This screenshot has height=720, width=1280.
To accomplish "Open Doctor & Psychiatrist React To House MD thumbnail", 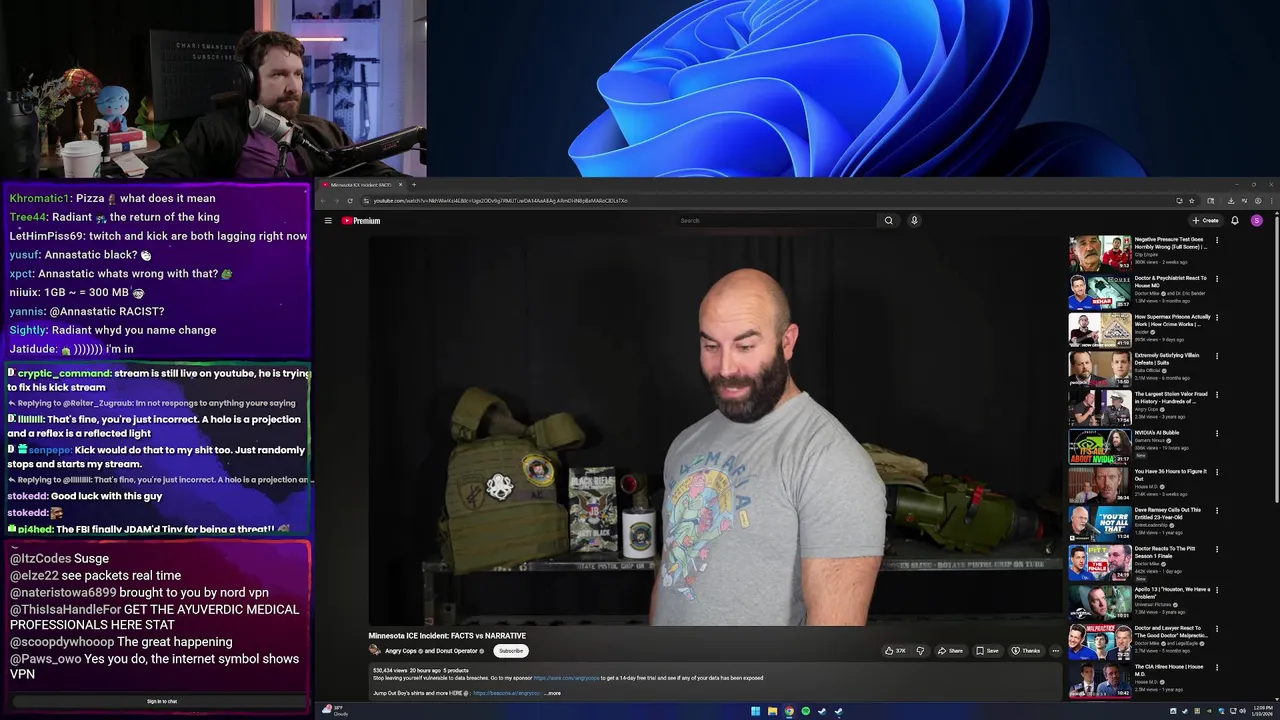I will point(1100,293).
